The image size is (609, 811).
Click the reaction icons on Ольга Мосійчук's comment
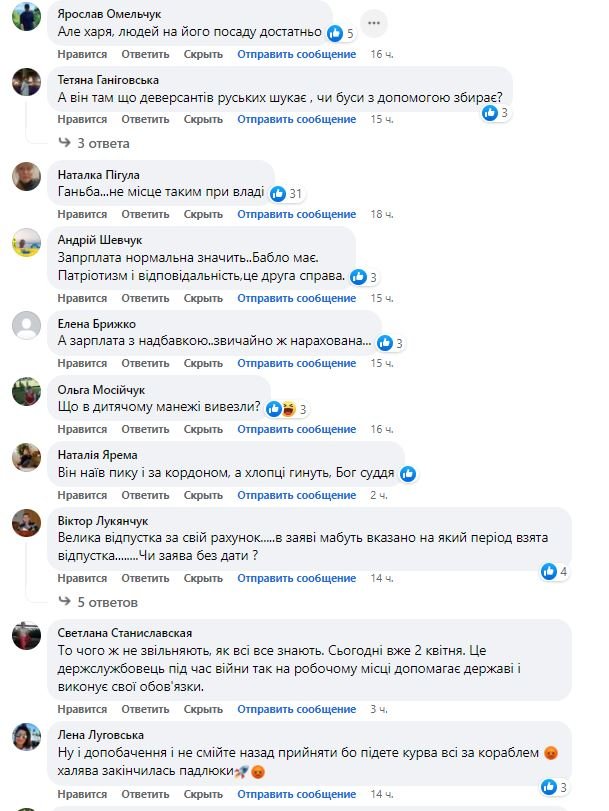coord(279,408)
